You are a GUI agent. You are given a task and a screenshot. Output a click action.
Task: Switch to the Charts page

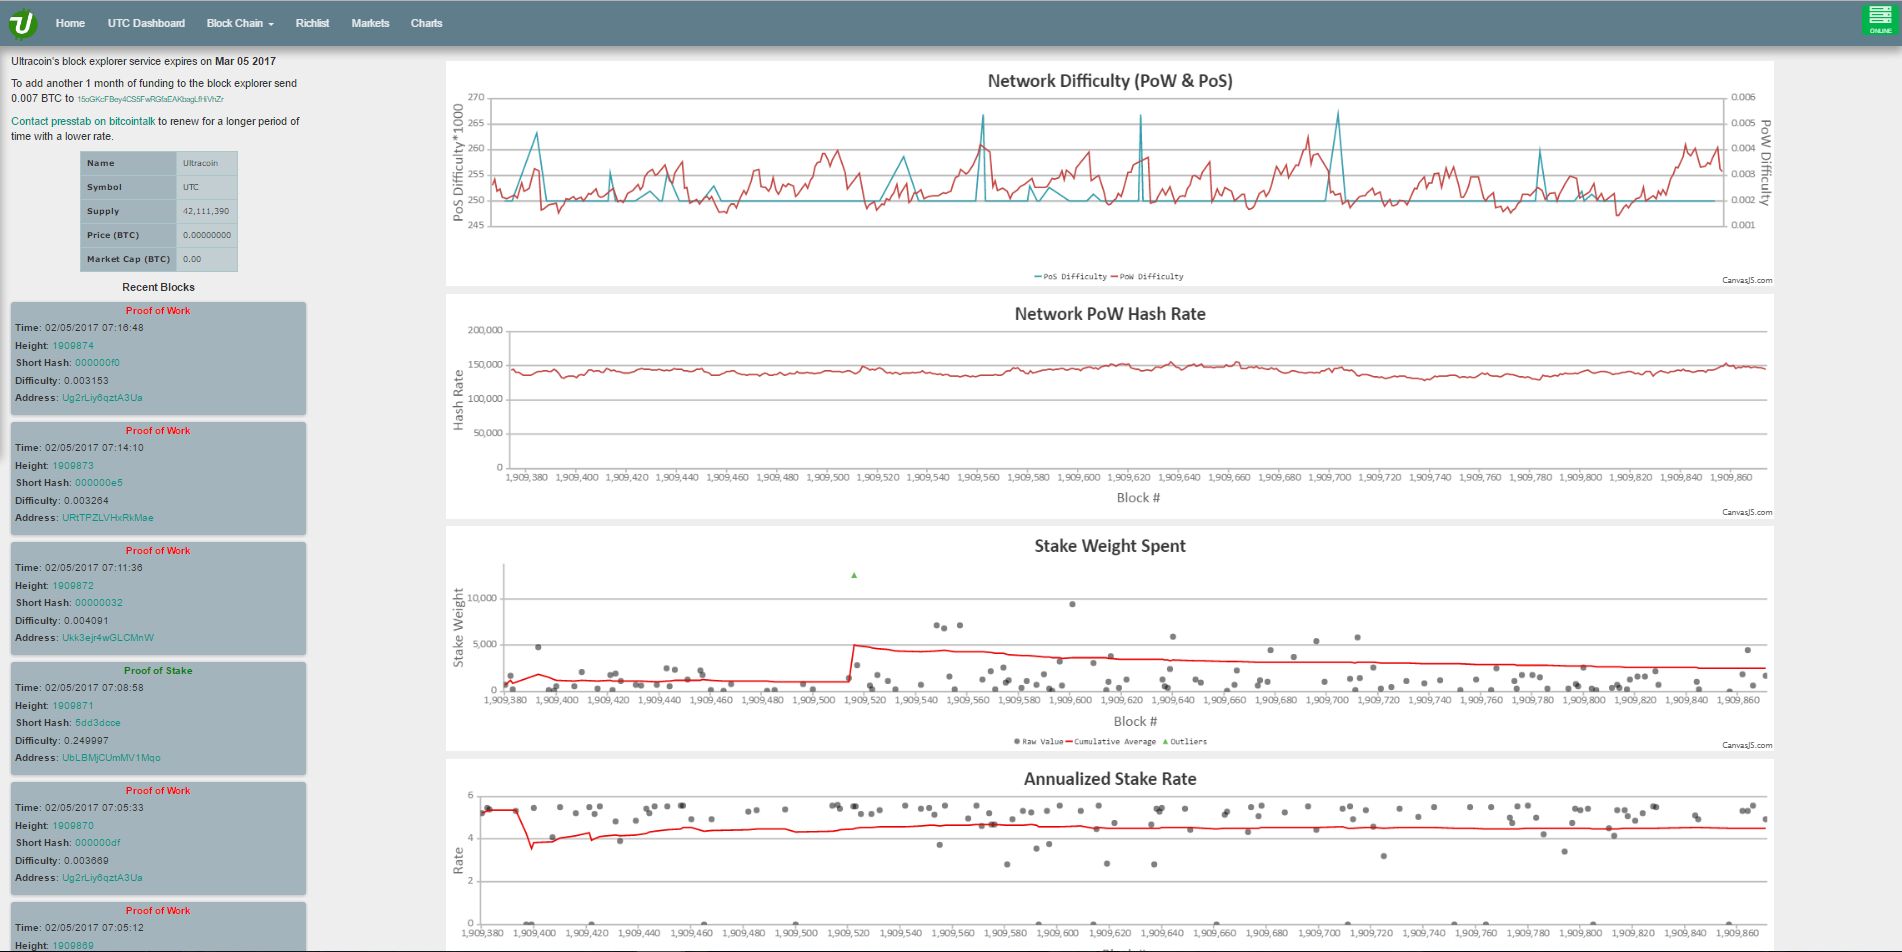point(426,23)
